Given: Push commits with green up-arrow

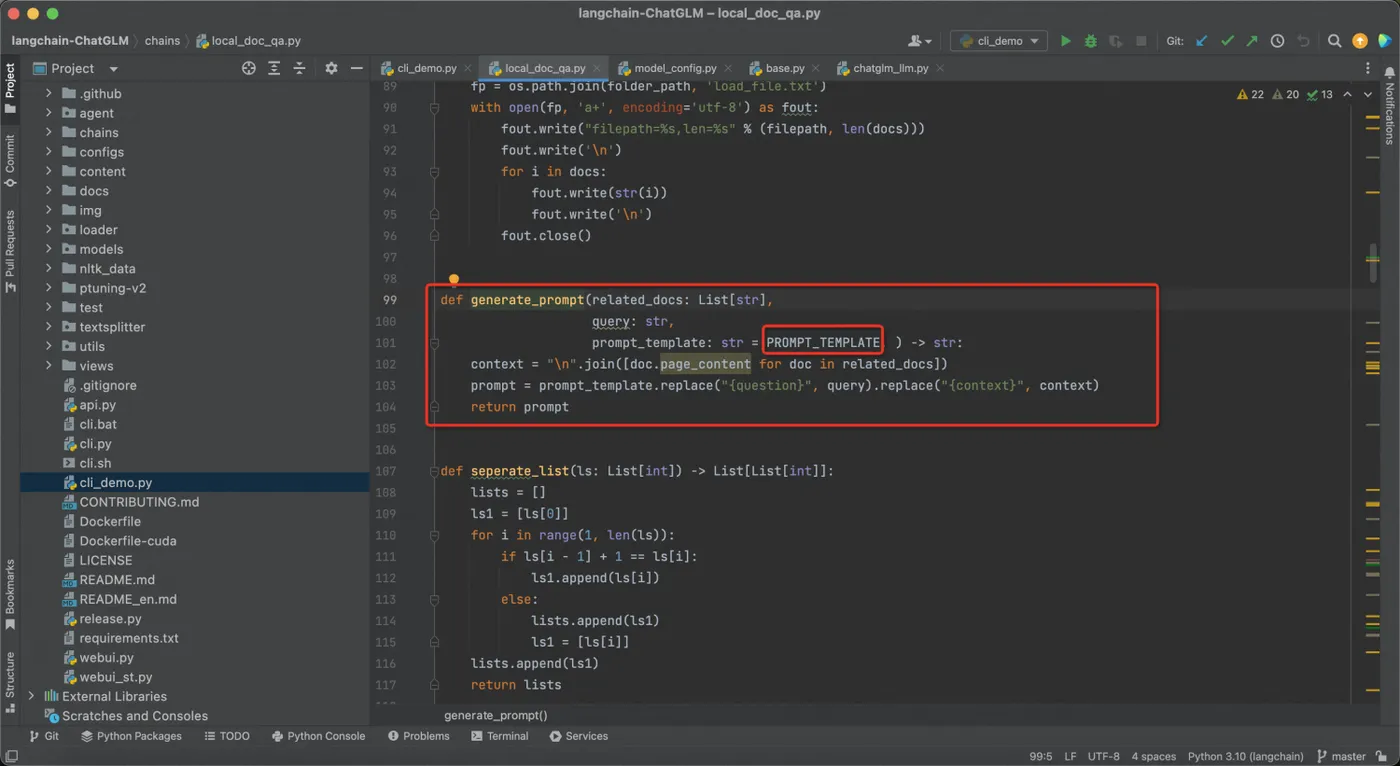Looking at the screenshot, I should click(1252, 41).
